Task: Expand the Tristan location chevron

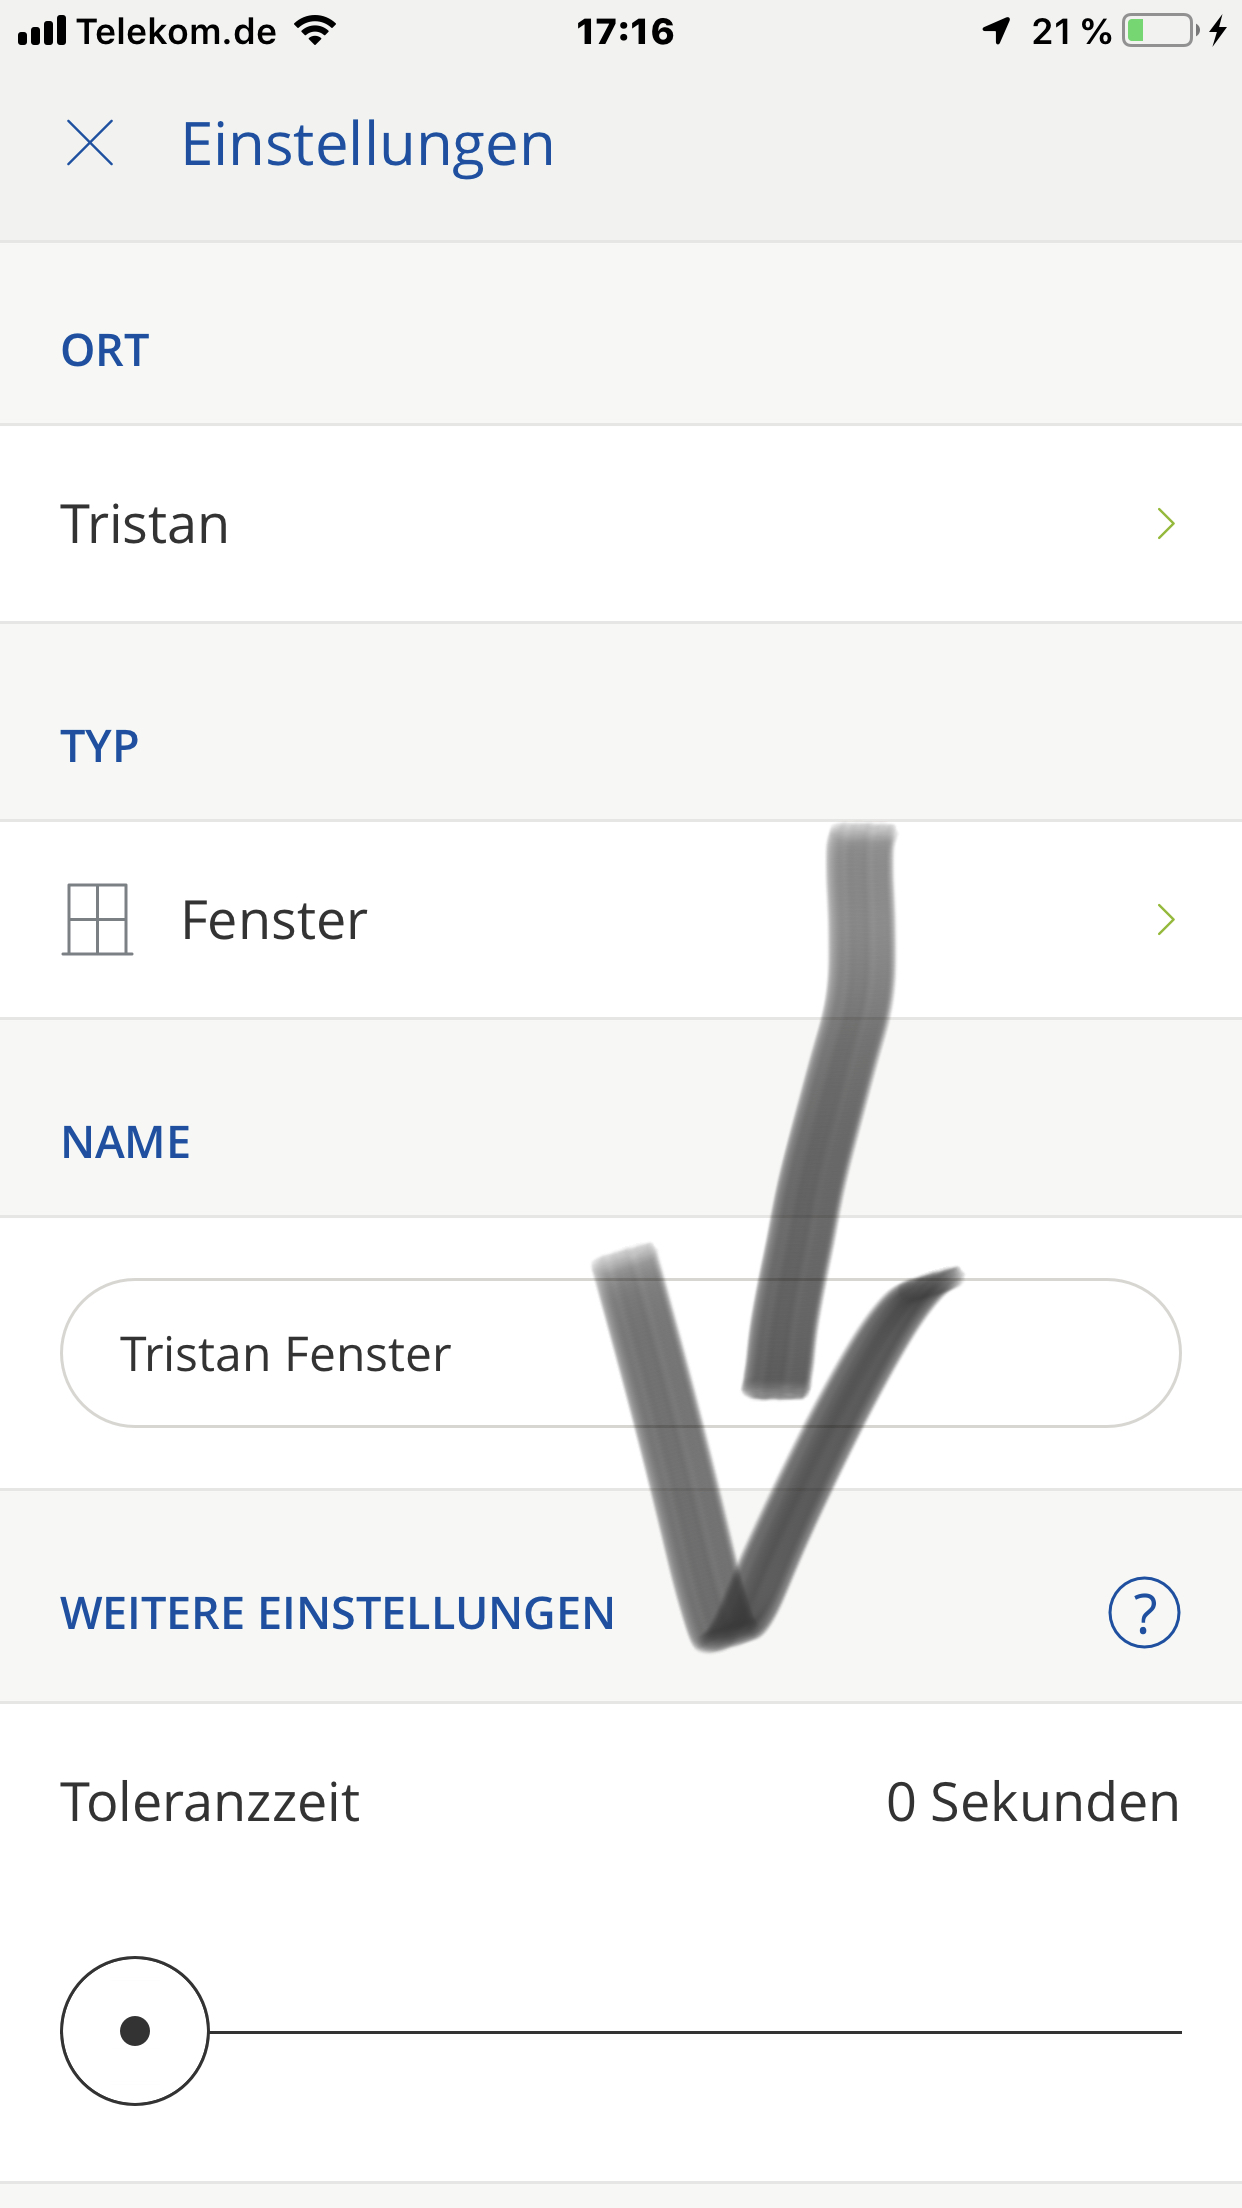Action: [x=1165, y=524]
